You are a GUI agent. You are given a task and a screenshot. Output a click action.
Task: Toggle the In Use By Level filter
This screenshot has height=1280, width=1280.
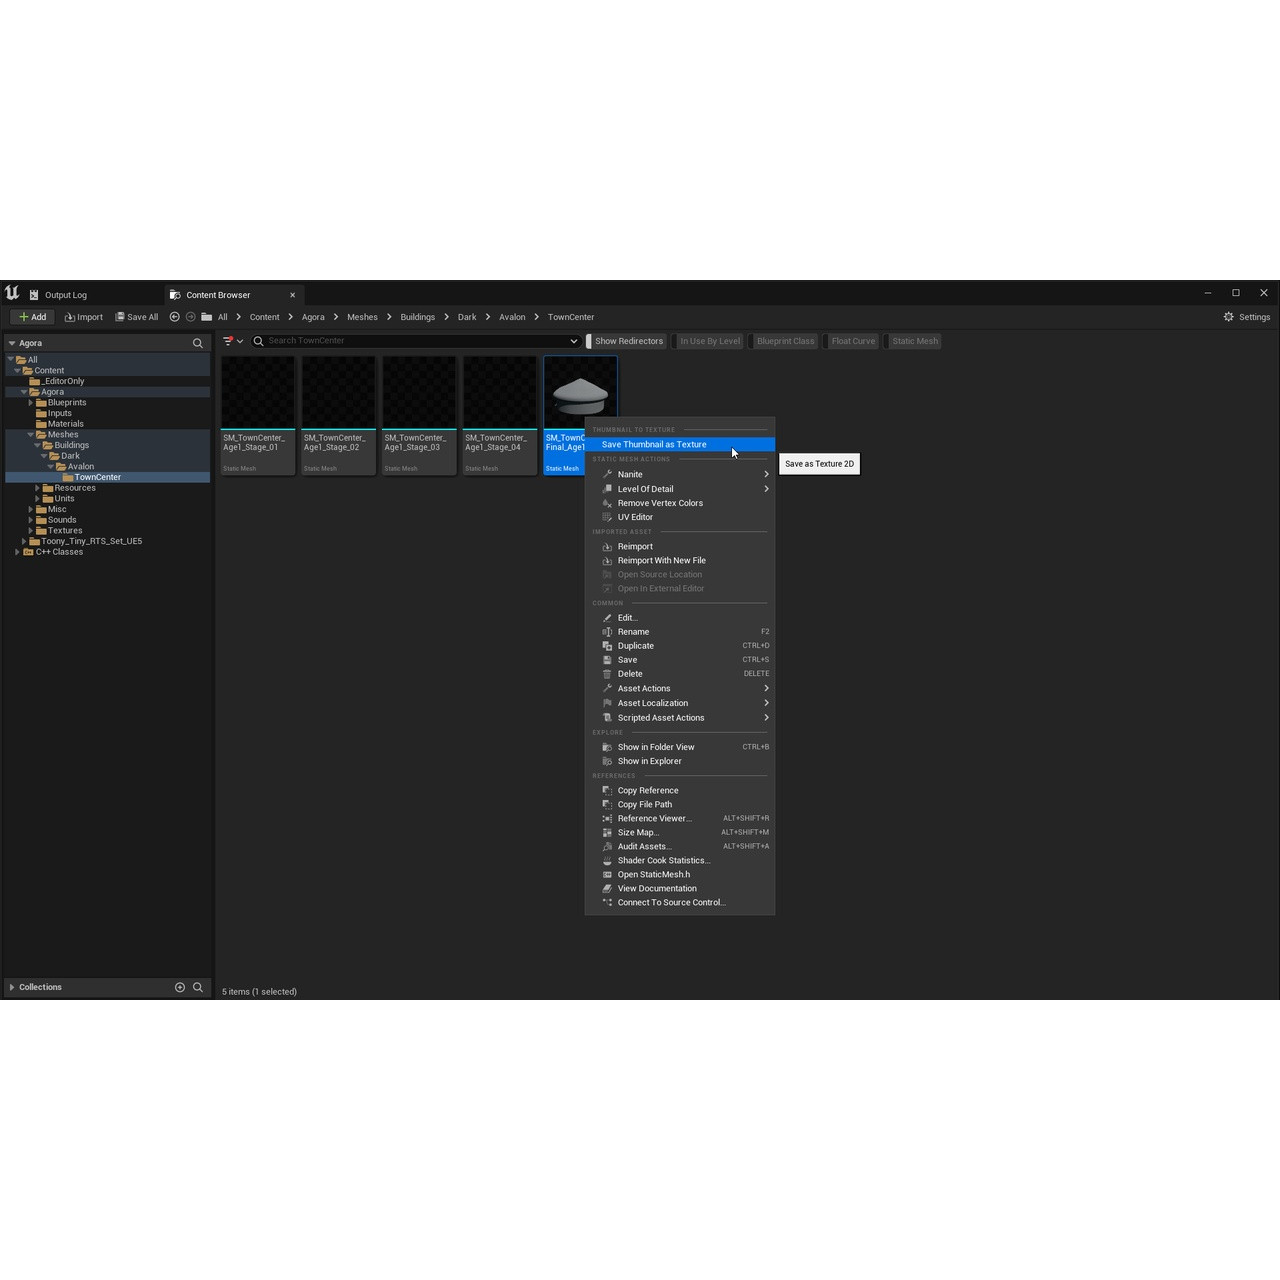(708, 341)
